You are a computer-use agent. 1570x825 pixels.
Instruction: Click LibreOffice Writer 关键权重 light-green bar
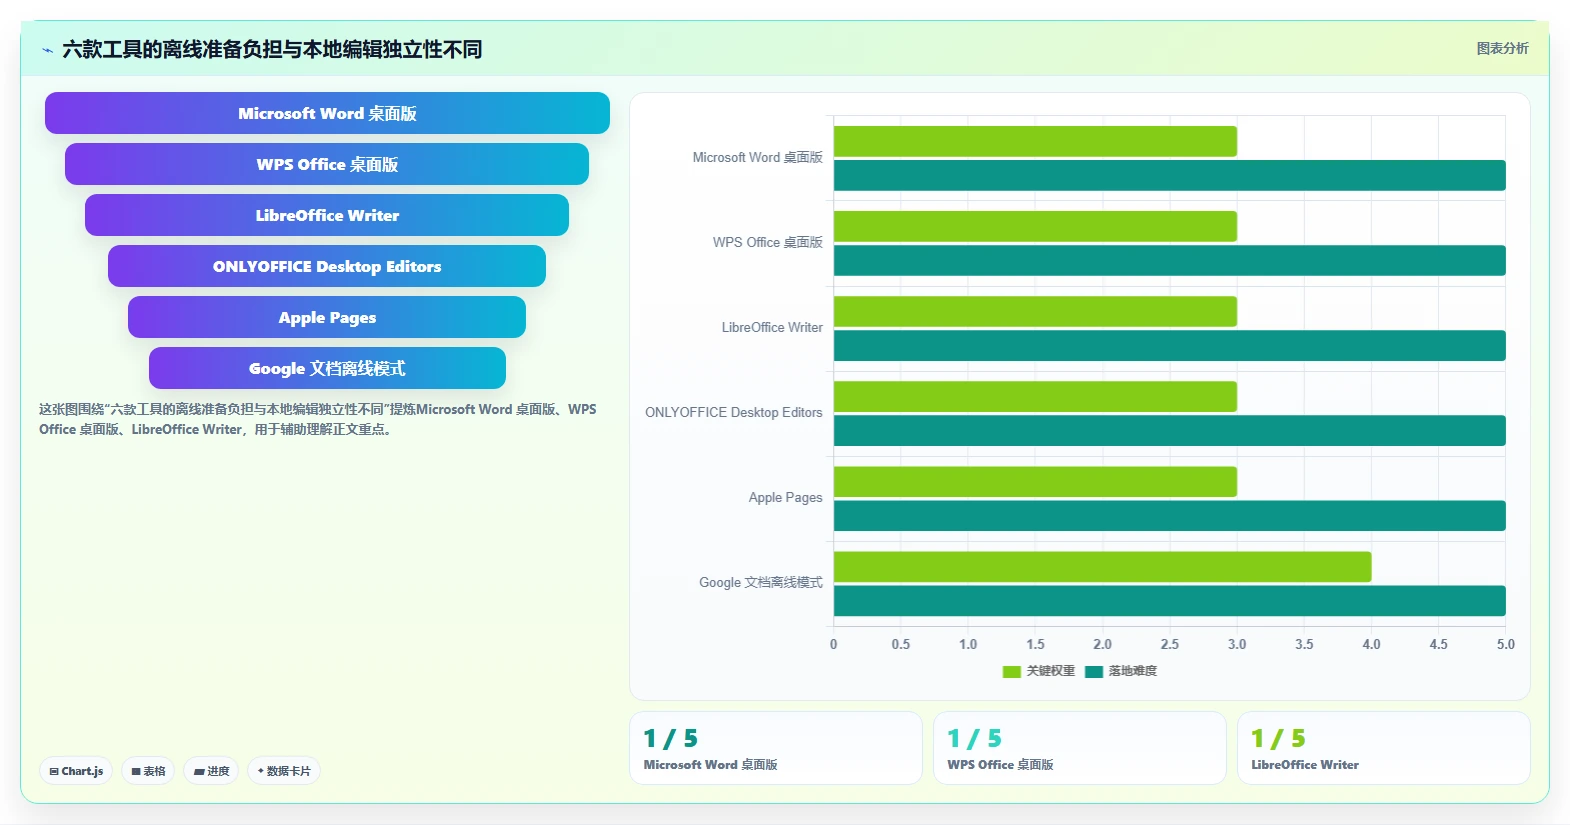pyautogui.click(x=1035, y=311)
